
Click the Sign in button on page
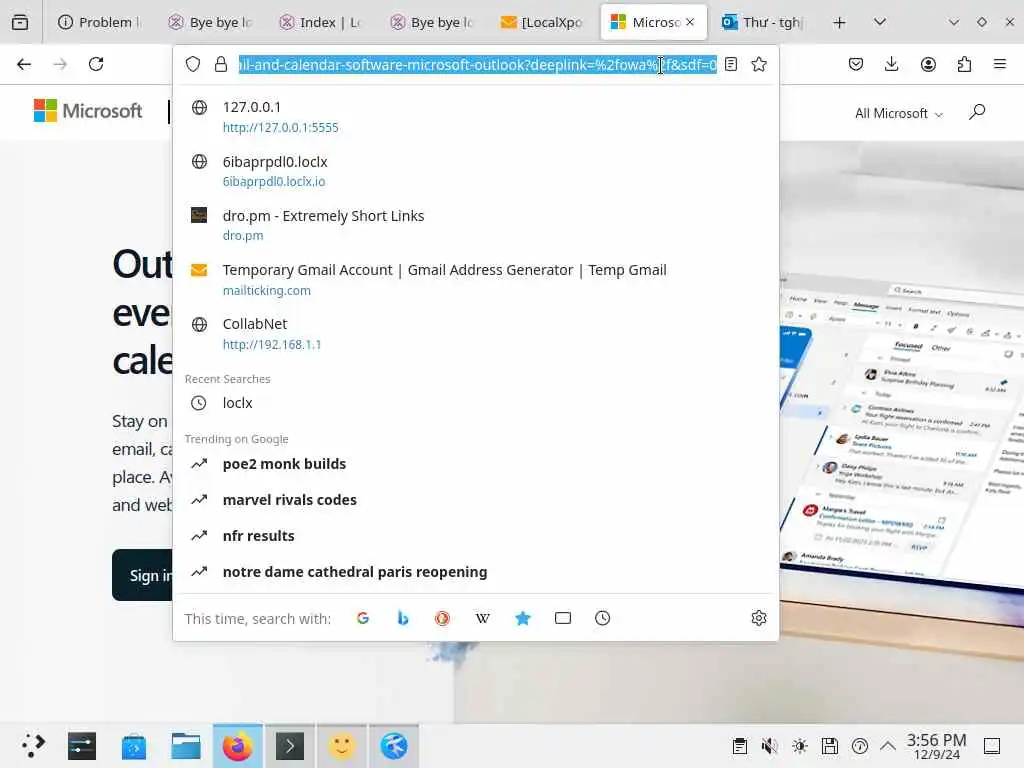click(x=142, y=575)
